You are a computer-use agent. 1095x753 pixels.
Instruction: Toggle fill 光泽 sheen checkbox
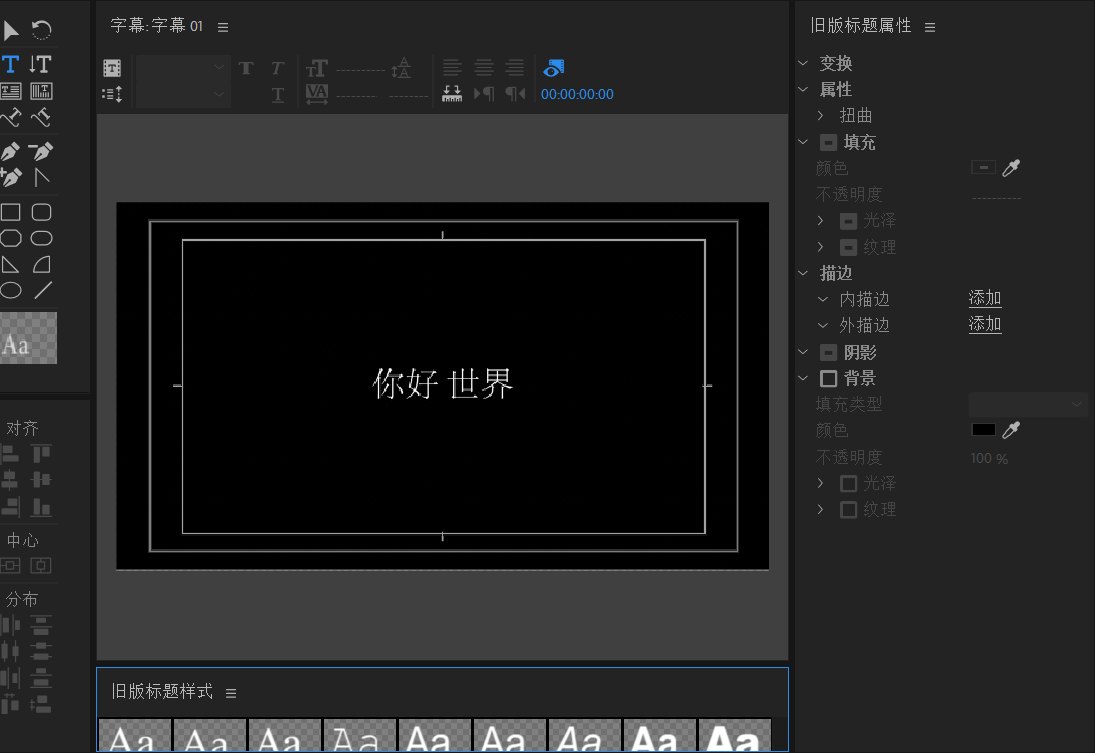848,221
